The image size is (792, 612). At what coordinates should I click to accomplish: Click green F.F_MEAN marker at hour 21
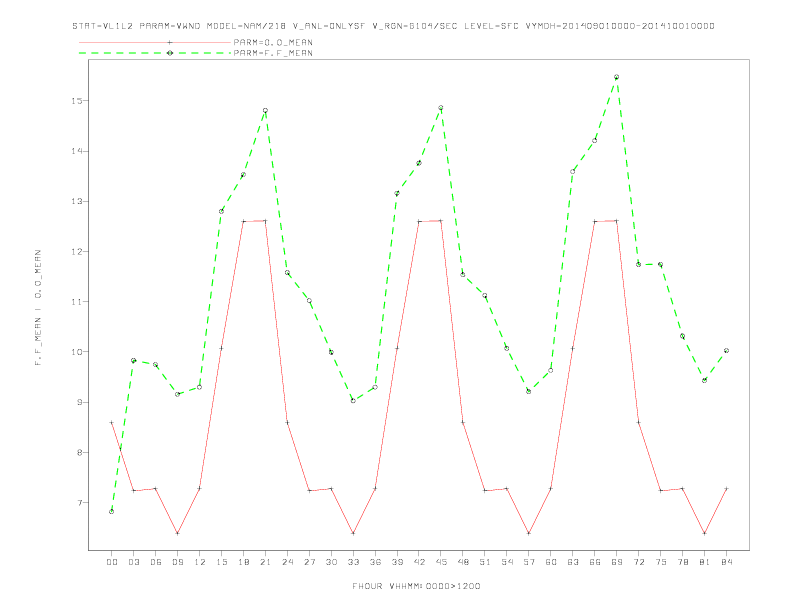(x=265, y=111)
